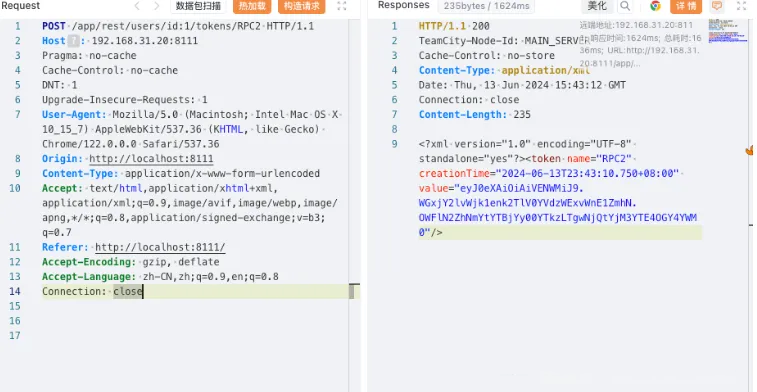This screenshot has height=392, width=757.
Task: Click Connection: close in response
Action: click(x=469, y=100)
